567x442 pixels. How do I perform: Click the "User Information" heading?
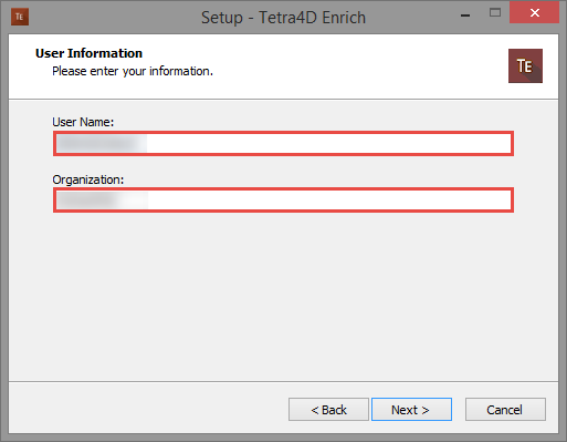(89, 54)
